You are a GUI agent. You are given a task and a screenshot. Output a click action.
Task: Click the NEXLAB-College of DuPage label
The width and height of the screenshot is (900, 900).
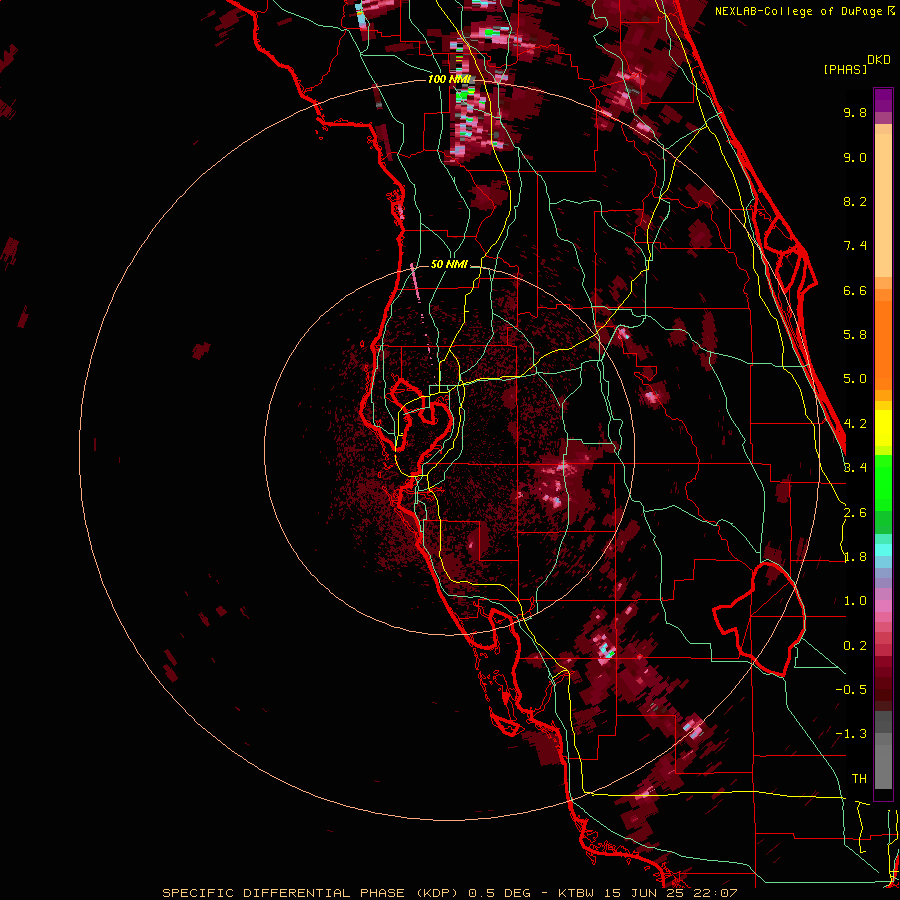(x=798, y=11)
